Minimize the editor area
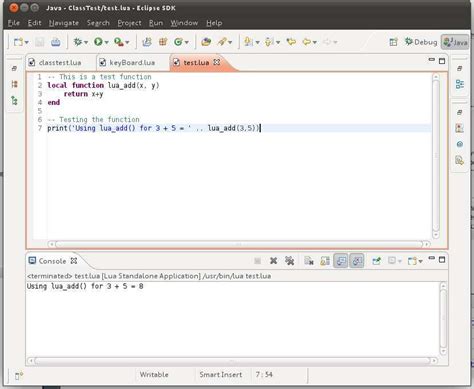This screenshot has height=389, width=474. point(432,59)
